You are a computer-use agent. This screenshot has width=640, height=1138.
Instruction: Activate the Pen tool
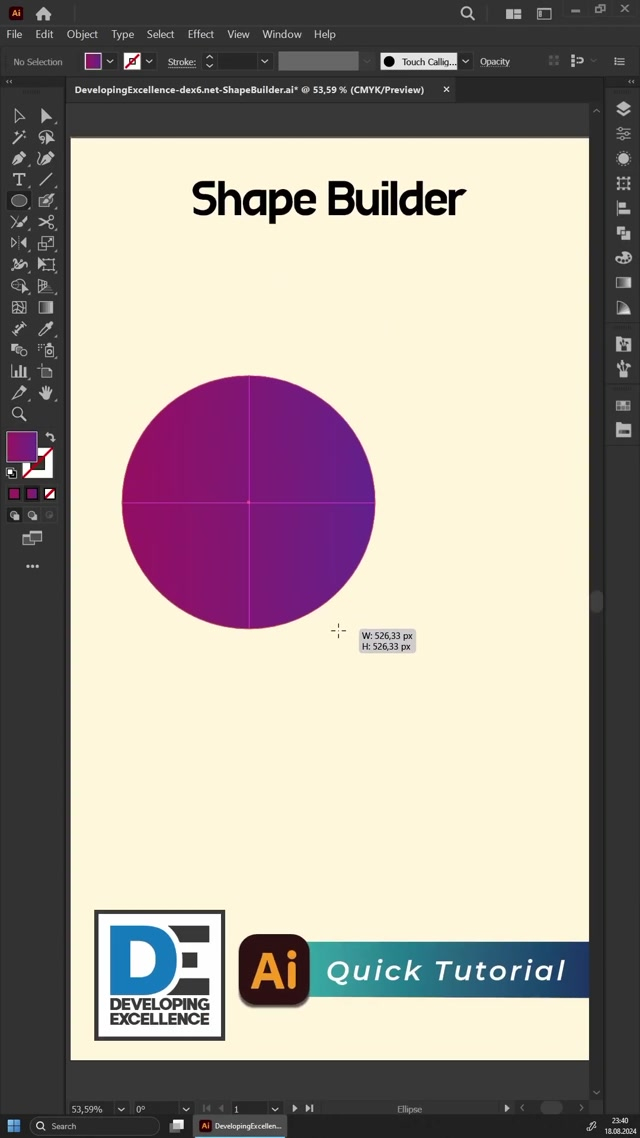tap(19, 158)
